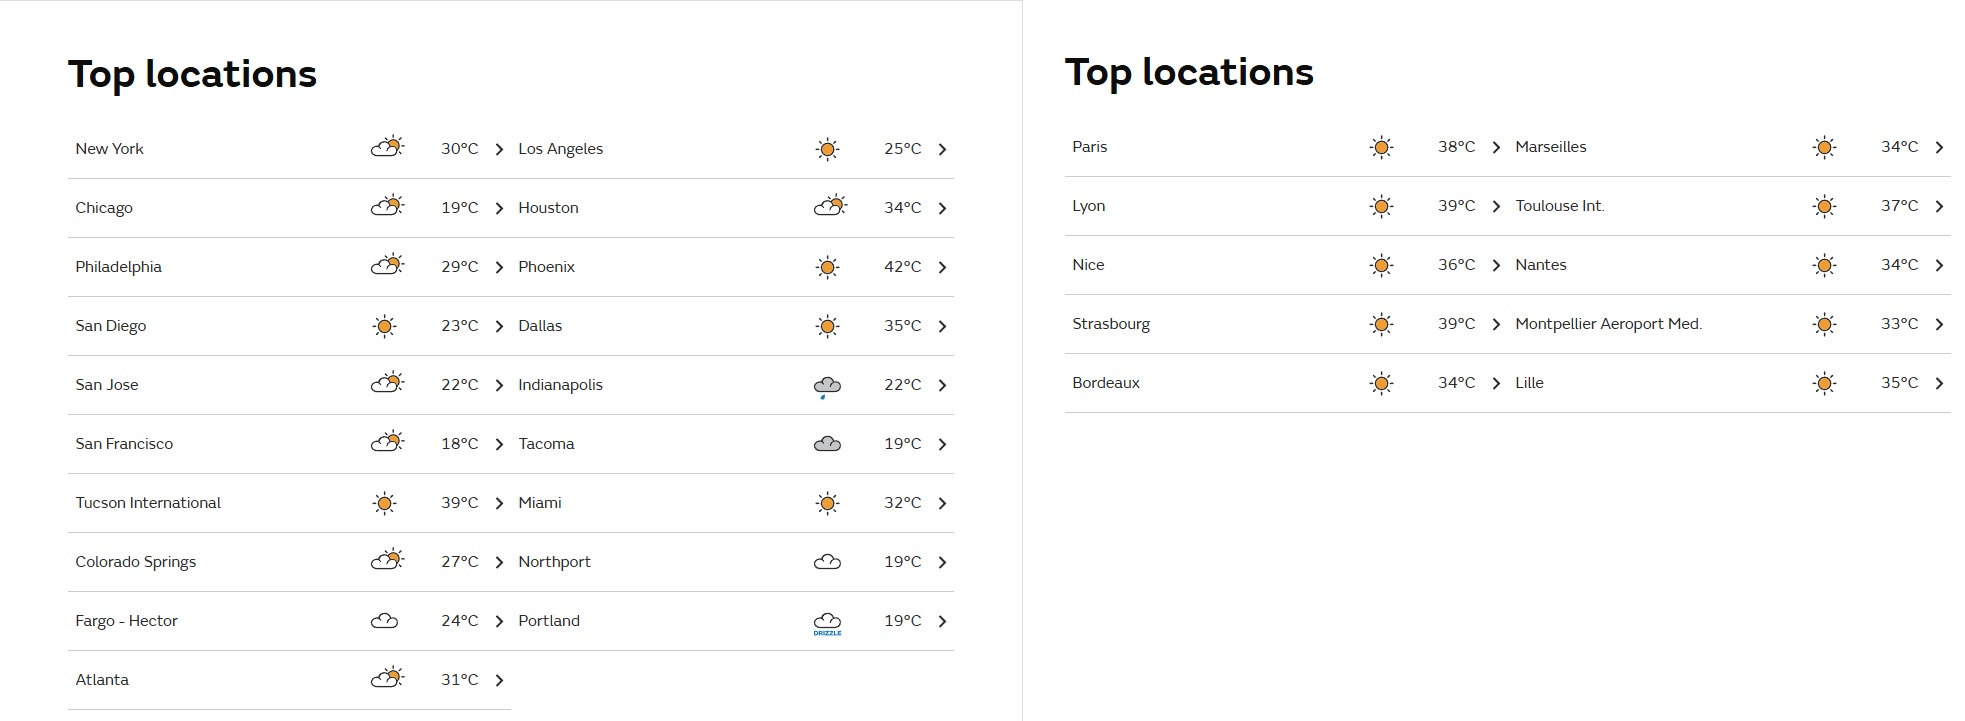This screenshot has height=721, width=1965.
Task: Click the sunny icon beside Los Angeles
Action: (827, 150)
